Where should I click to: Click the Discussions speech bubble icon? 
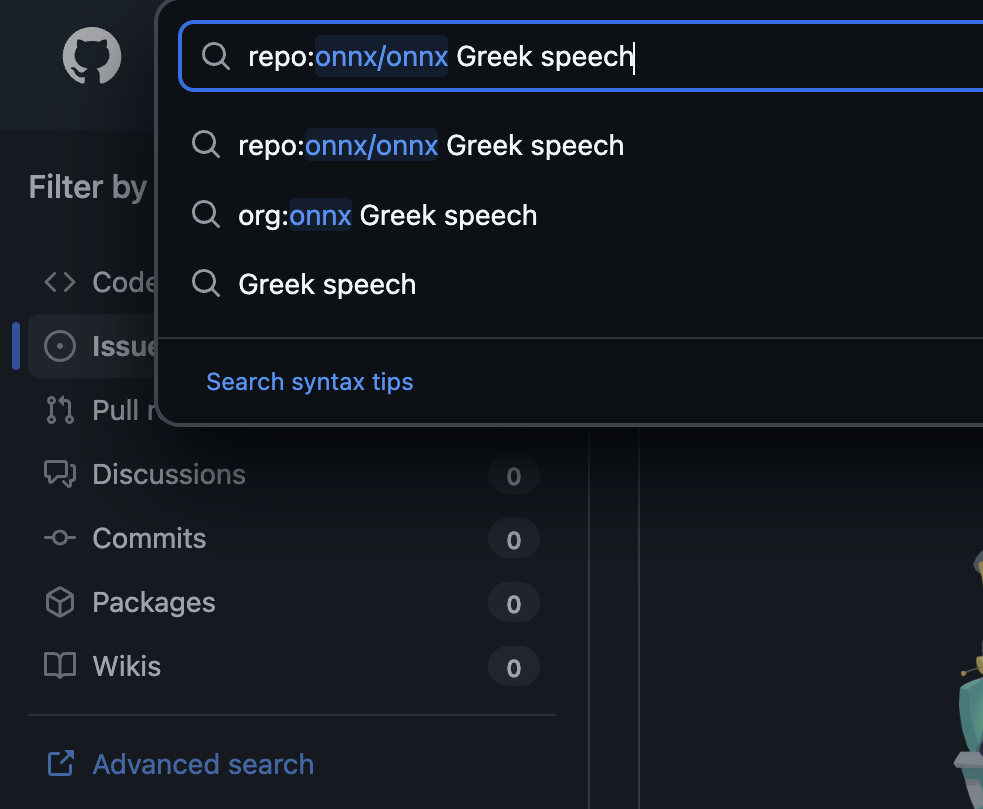60,474
